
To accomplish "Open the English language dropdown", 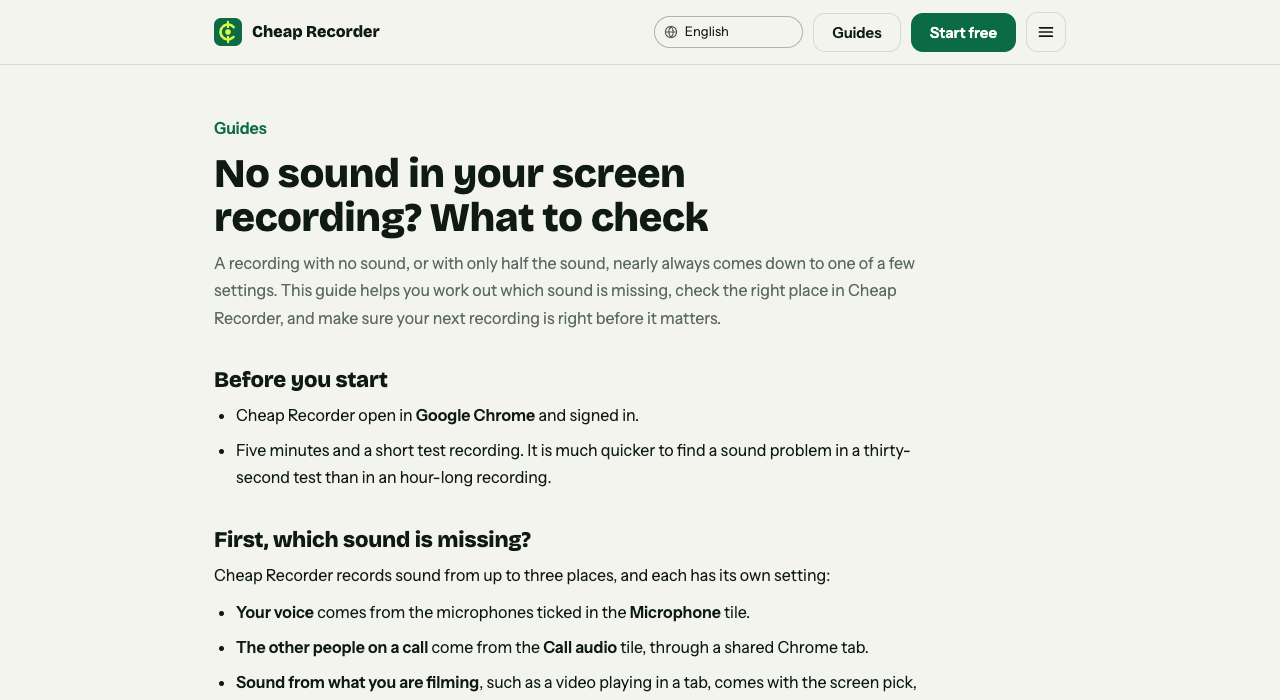I will 728,32.
